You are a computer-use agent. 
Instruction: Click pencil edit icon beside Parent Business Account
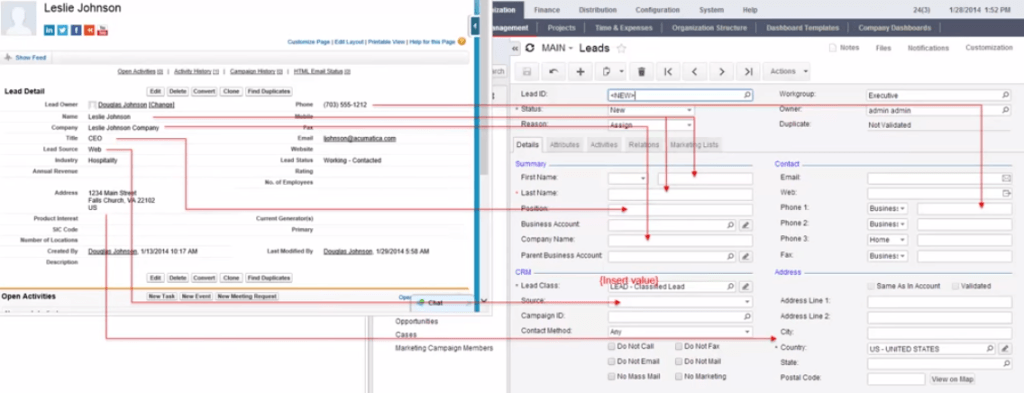point(746,256)
